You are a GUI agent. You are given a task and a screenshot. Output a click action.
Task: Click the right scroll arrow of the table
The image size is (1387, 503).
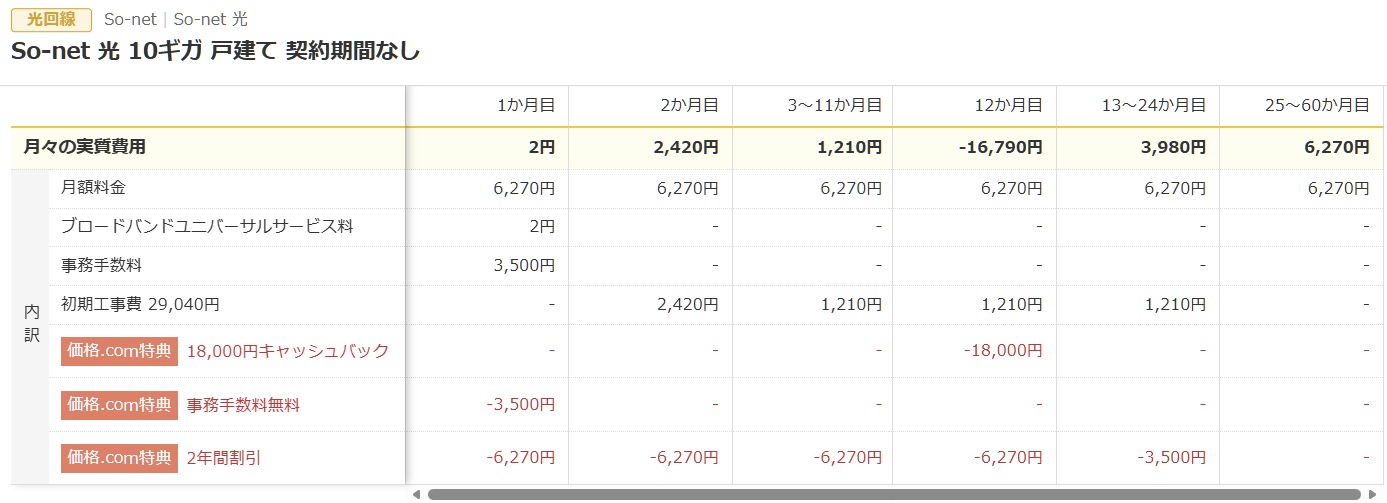(1371, 494)
